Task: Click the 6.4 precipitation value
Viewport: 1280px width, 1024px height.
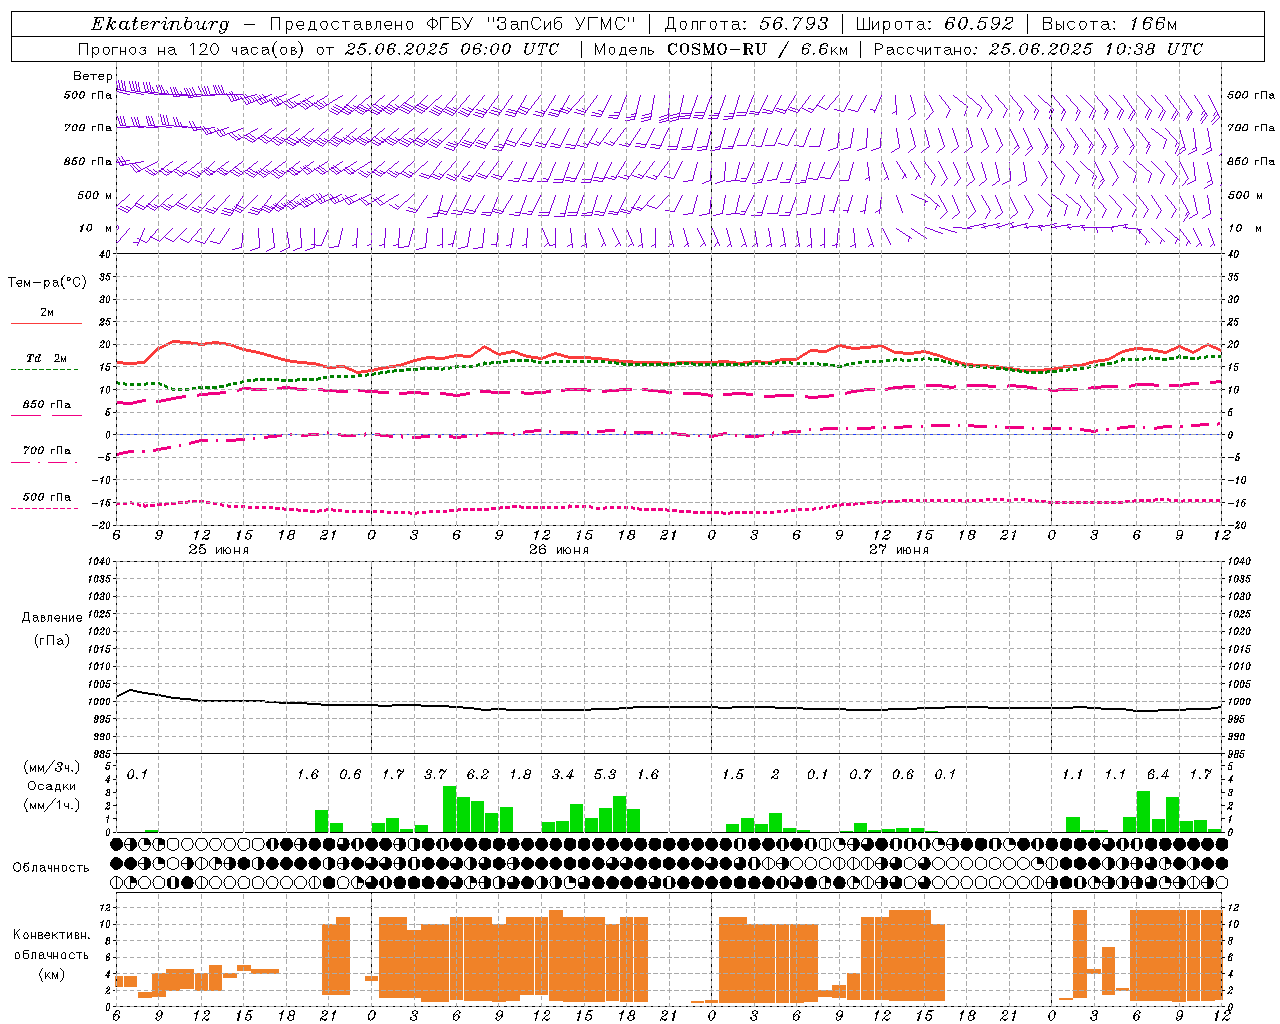Action: point(1158,775)
